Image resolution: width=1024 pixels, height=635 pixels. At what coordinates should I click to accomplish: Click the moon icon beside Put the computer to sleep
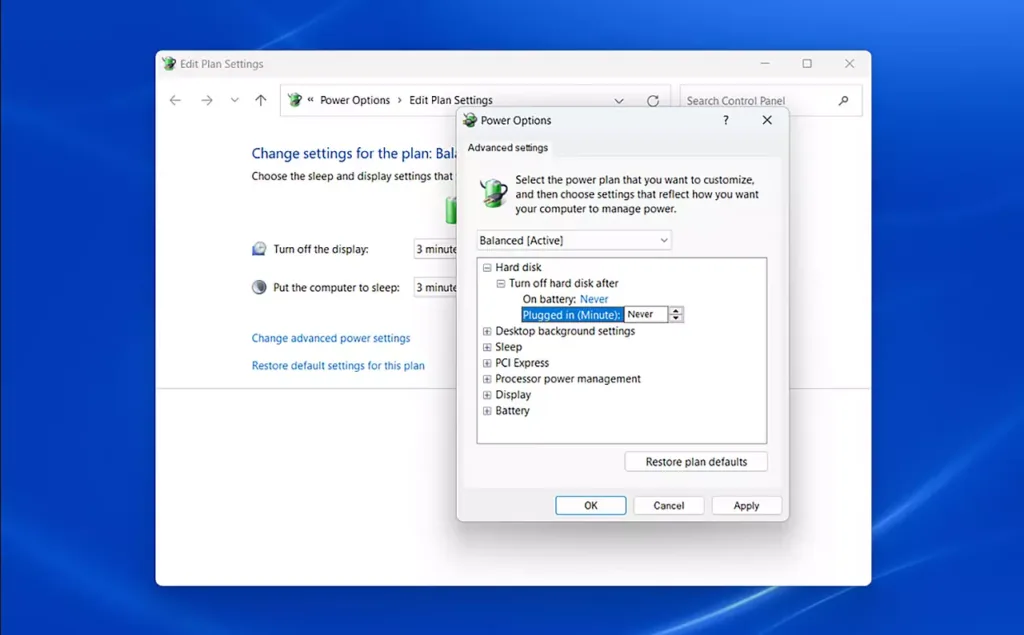point(259,287)
